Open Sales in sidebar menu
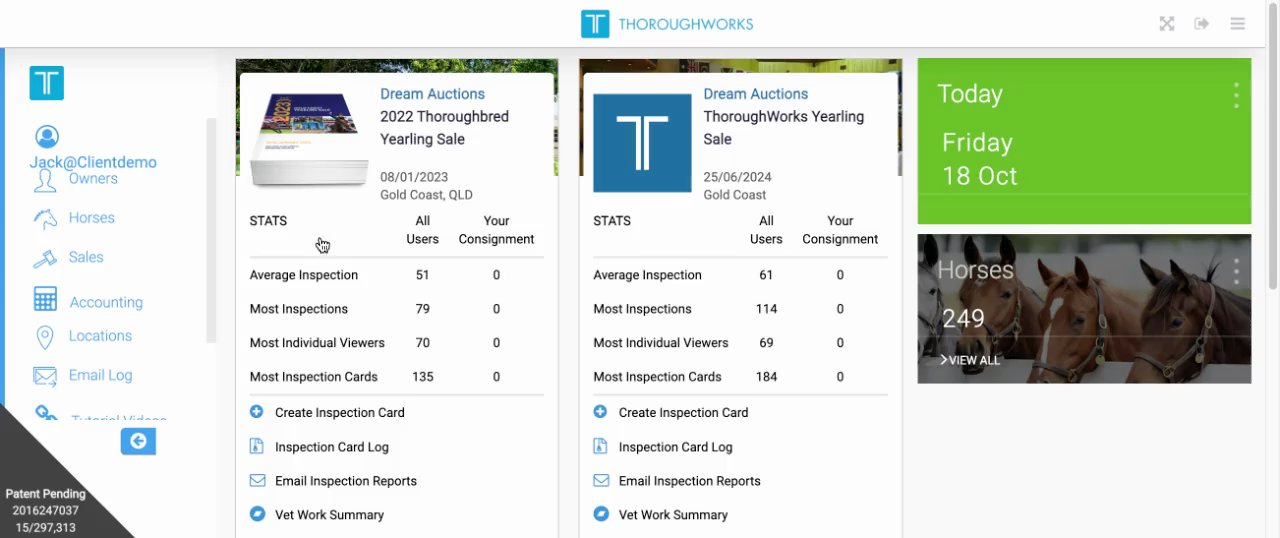Image resolution: width=1280 pixels, height=538 pixels. [86, 257]
